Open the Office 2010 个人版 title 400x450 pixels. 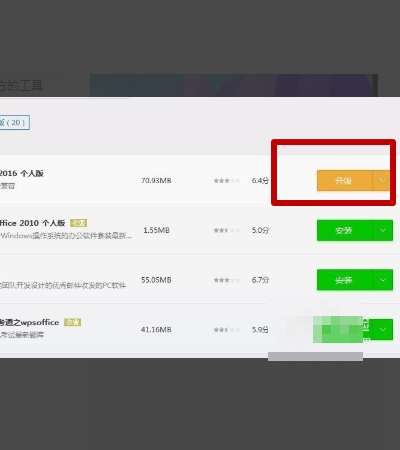pyautogui.click(x=32, y=223)
